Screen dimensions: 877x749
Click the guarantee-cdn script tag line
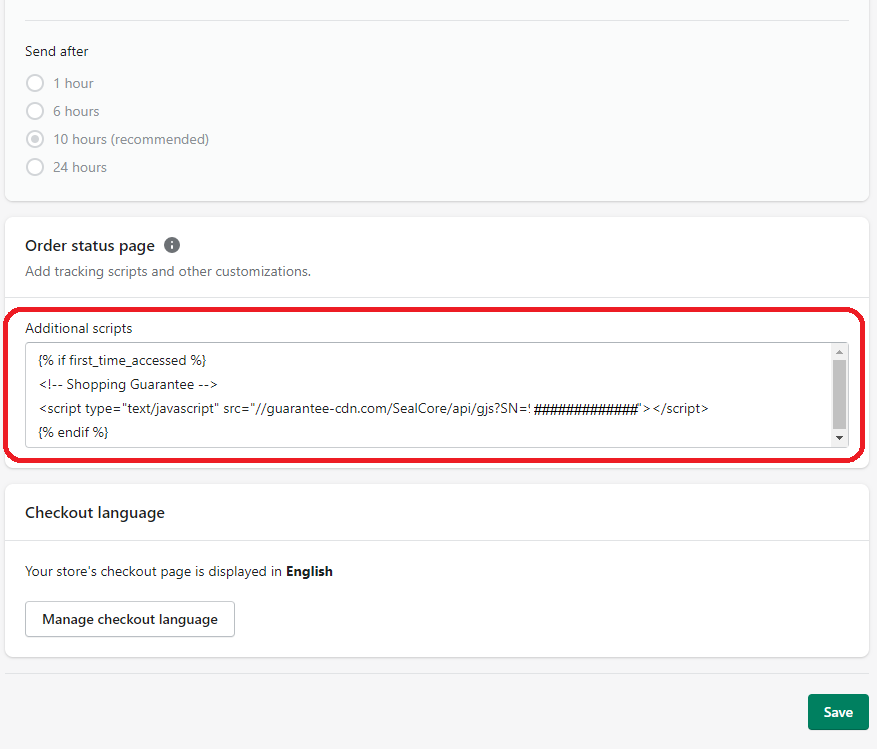373,408
